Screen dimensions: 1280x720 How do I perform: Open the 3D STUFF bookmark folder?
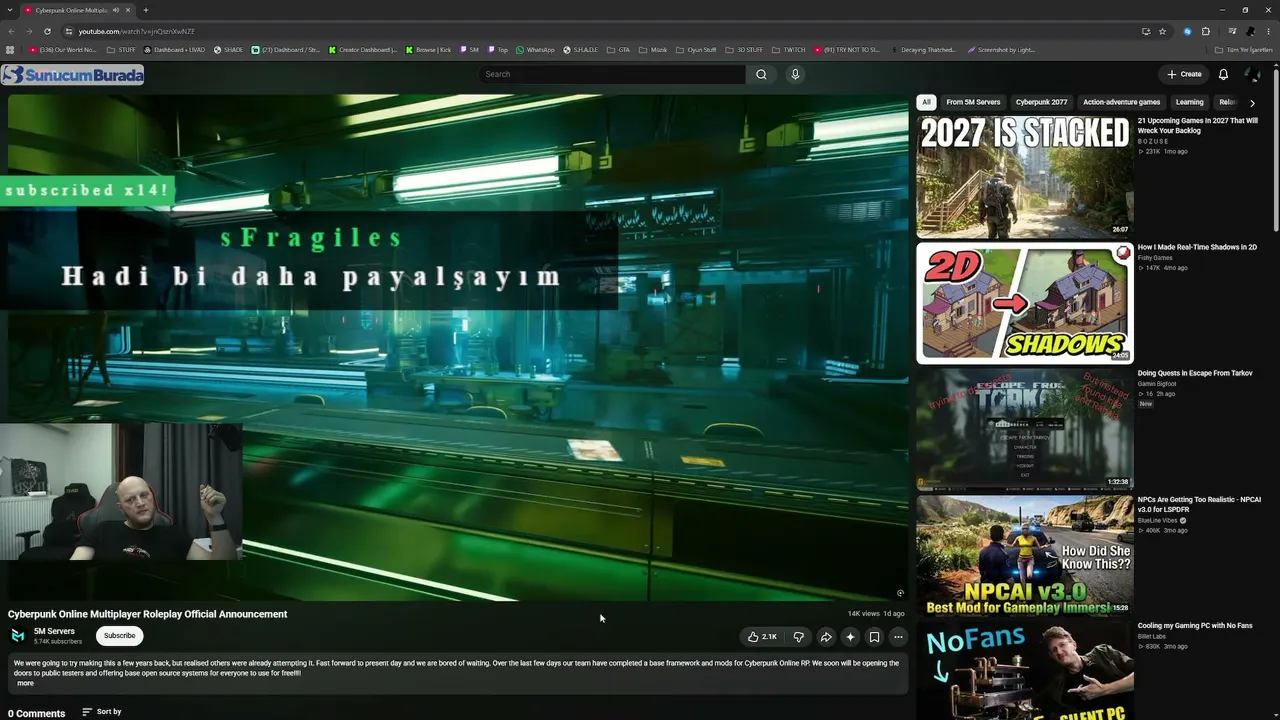point(744,50)
